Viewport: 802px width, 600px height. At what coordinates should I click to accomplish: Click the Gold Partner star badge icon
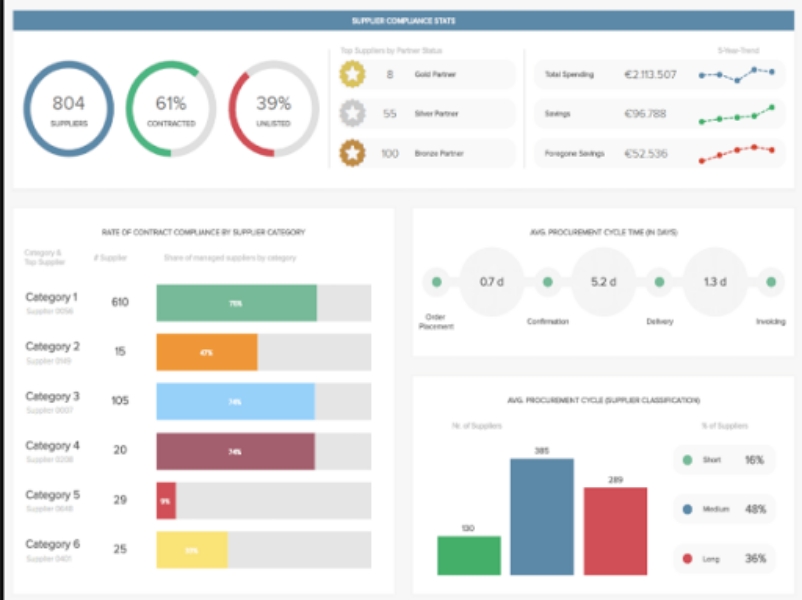click(352, 75)
